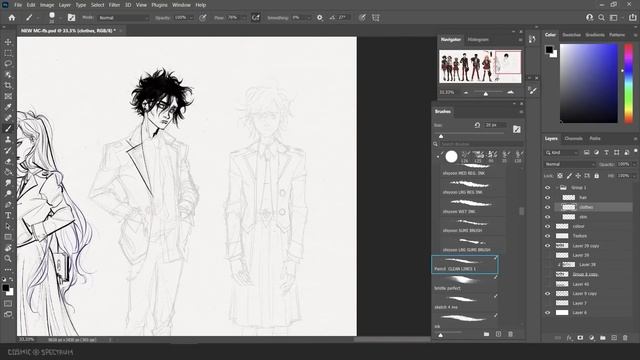
Task: Delete brush using Brushes panel trash icon
Action: pyautogui.click(x=510, y=334)
